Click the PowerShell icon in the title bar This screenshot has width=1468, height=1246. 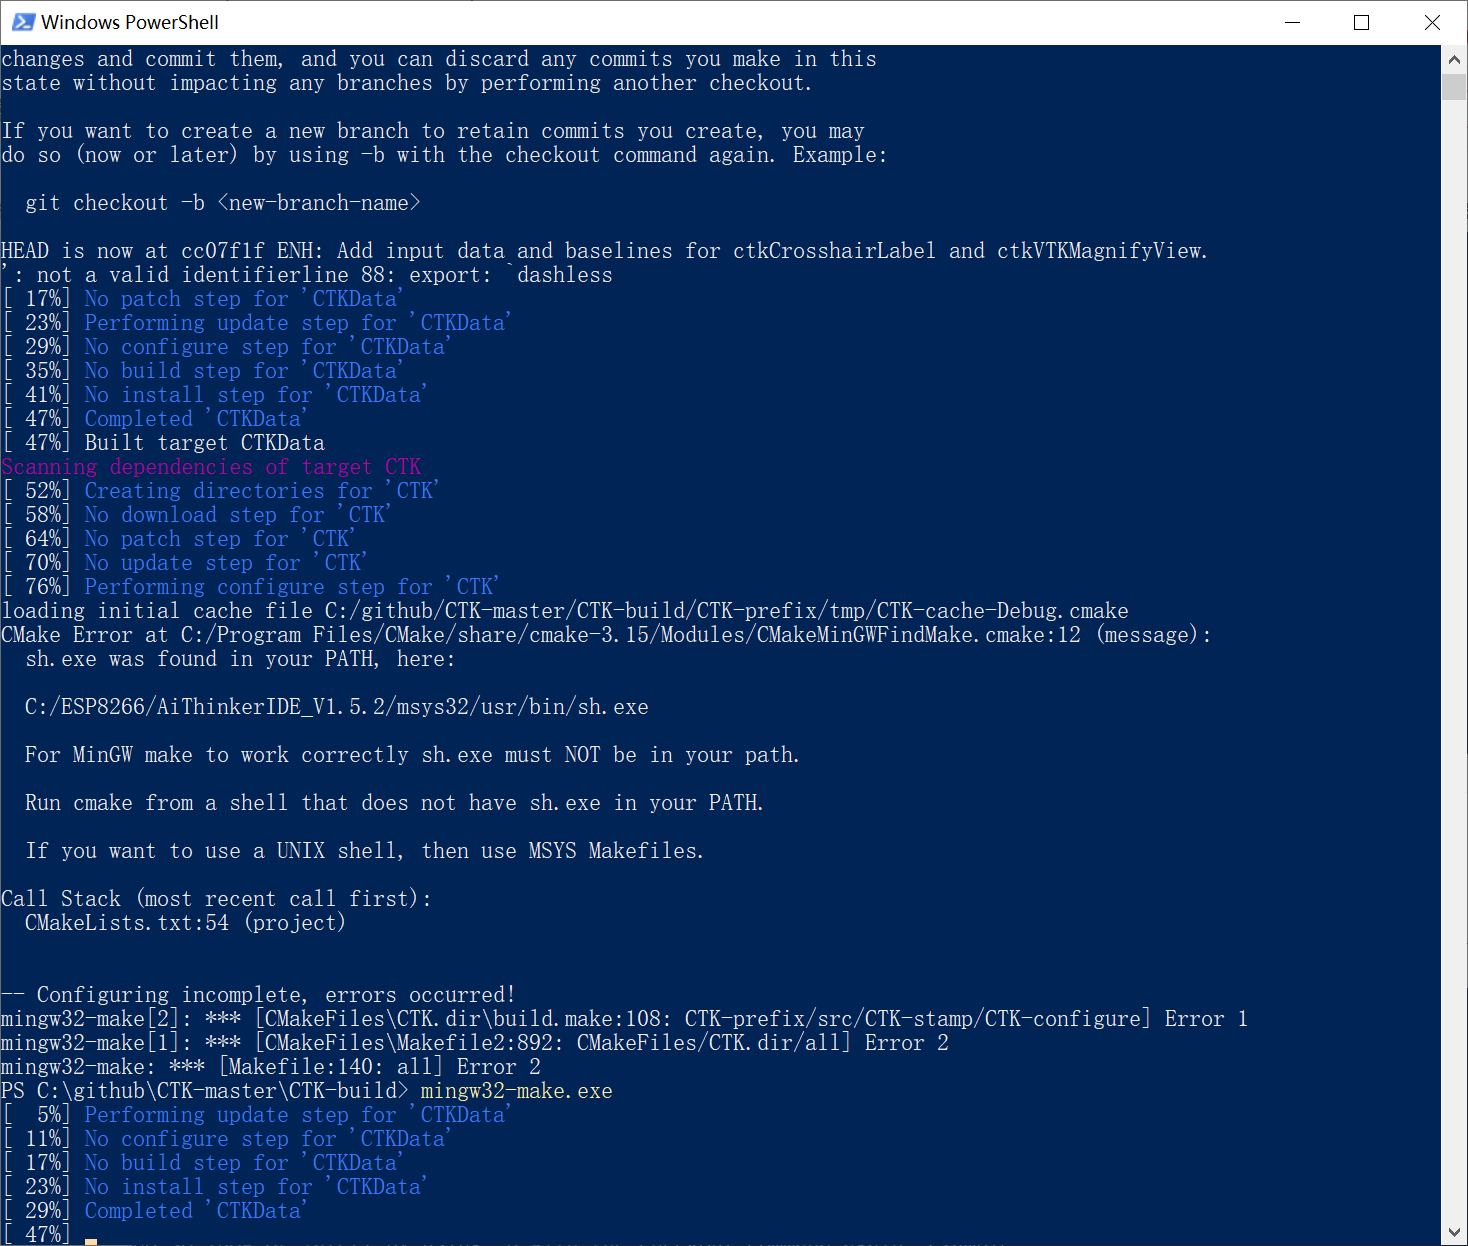point(23,22)
